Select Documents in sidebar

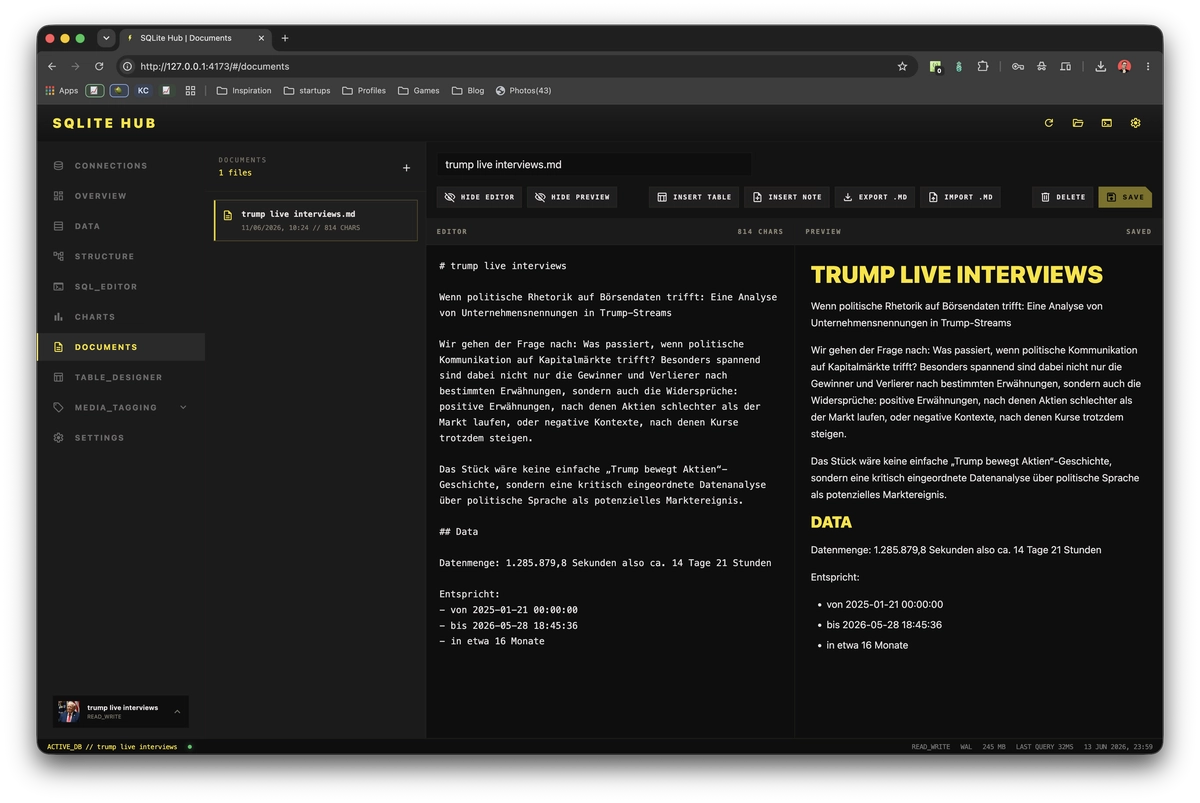coord(121,347)
